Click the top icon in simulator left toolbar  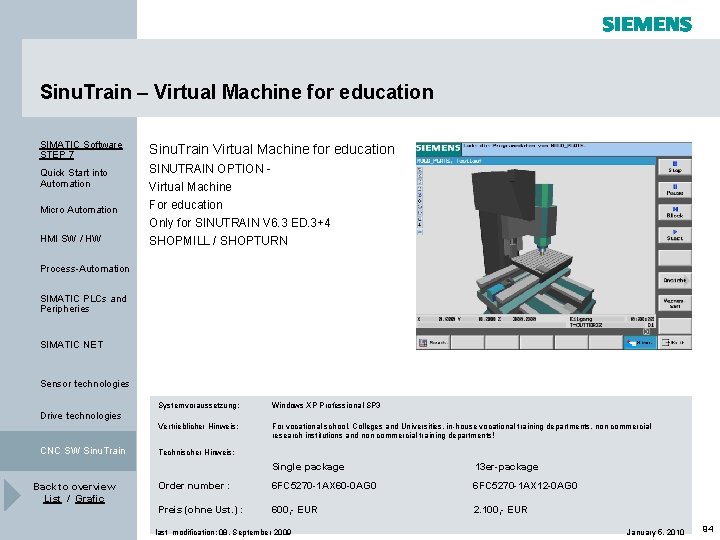pyautogui.click(x=419, y=170)
